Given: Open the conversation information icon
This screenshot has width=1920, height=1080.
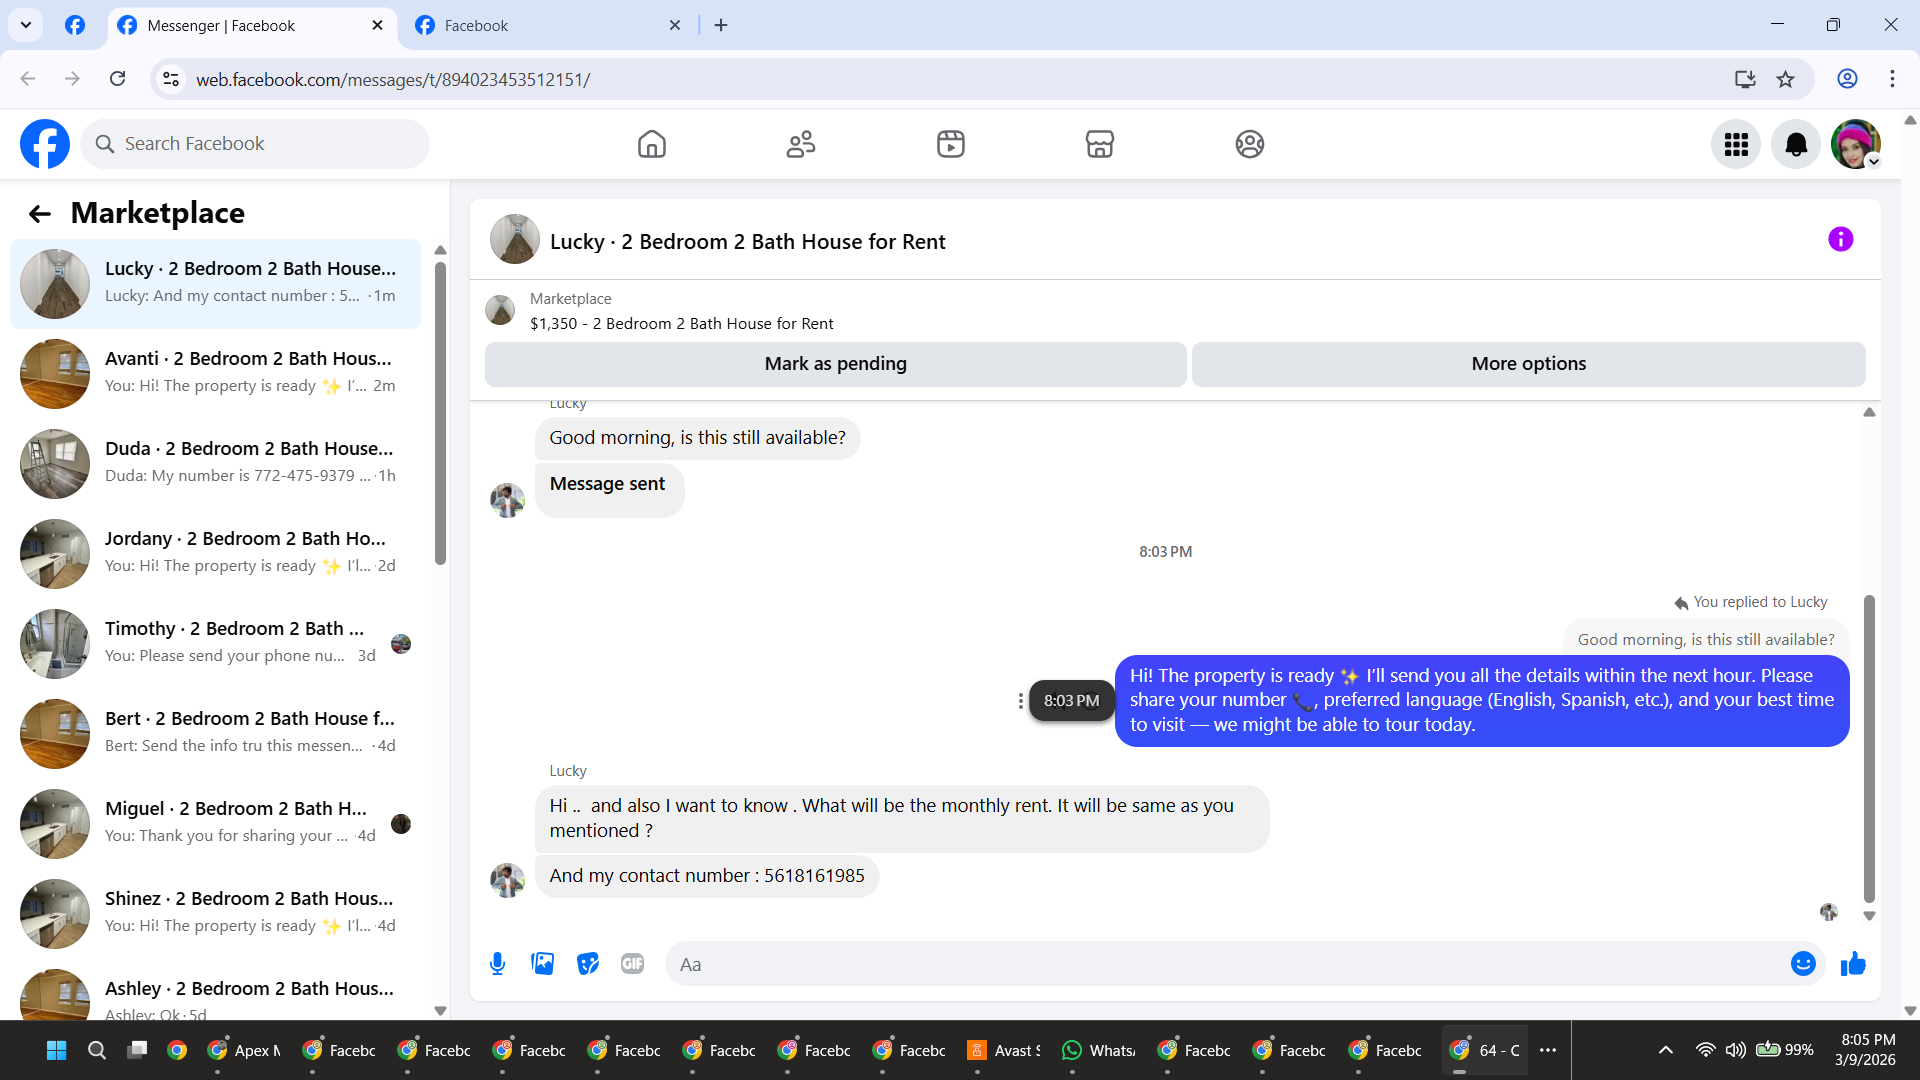Looking at the screenshot, I should [1840, 240].
